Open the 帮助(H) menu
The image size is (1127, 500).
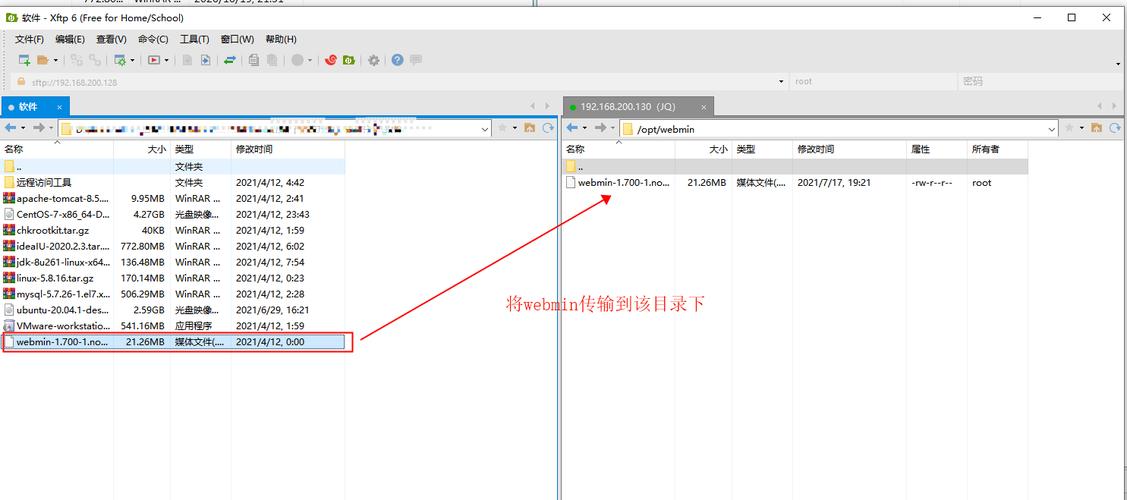[x=281, y=40]
